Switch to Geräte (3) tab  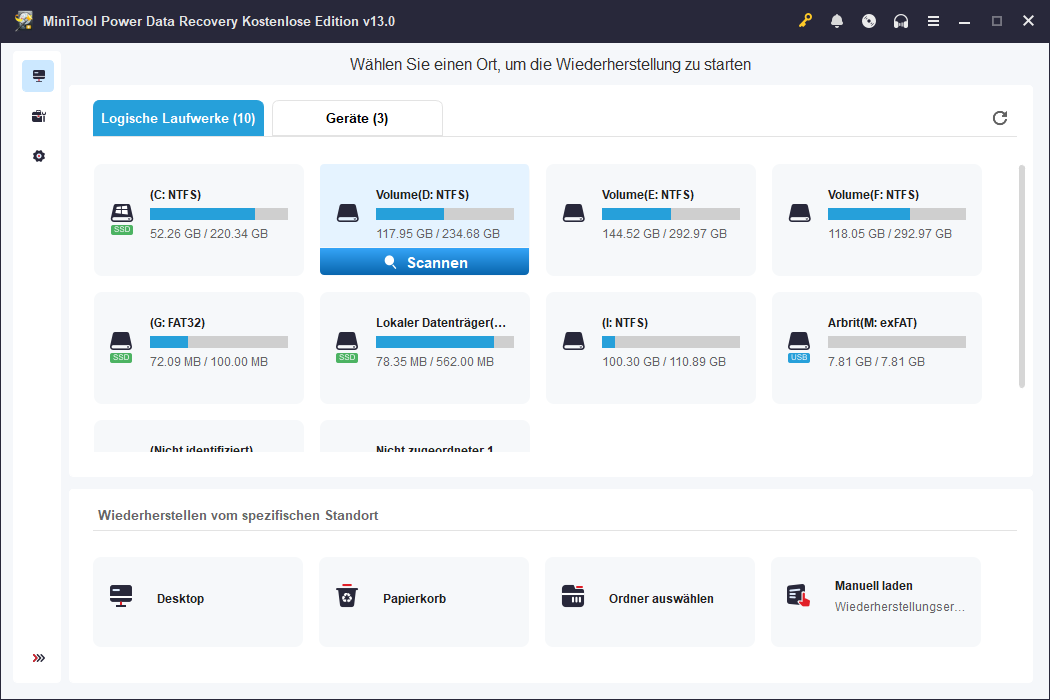[357, 118]
